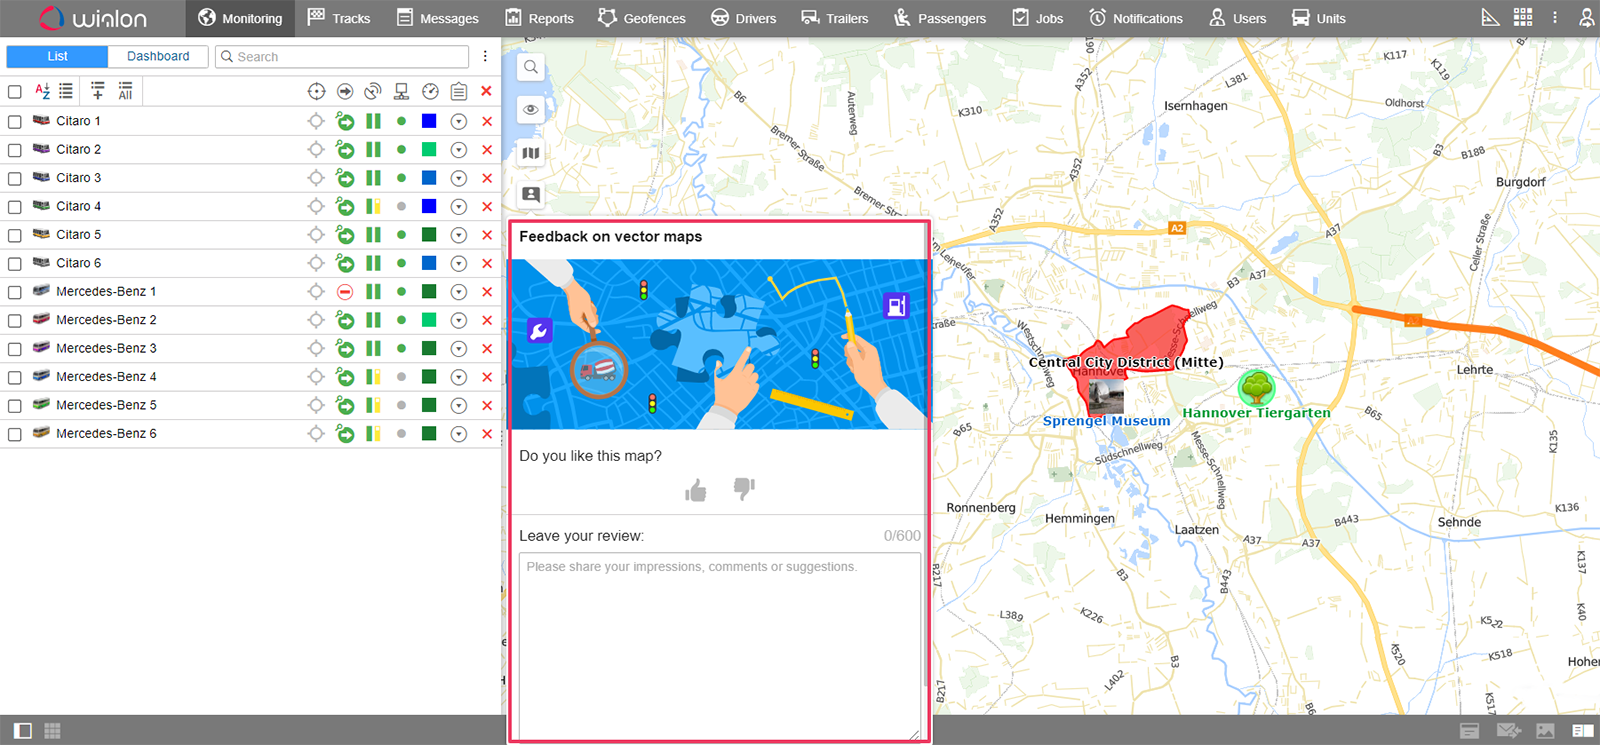
Task: Toggle the select-all units checkbox
Action: click(x=15, y=92)
